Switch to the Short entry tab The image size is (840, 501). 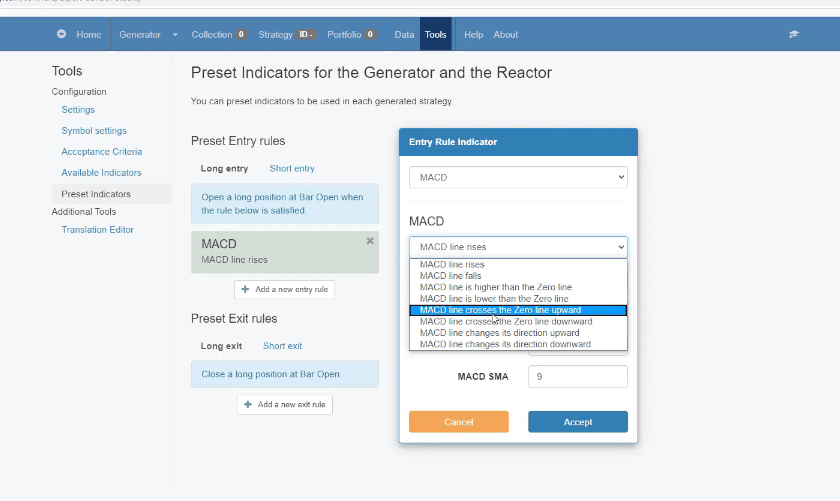(292, 169)
